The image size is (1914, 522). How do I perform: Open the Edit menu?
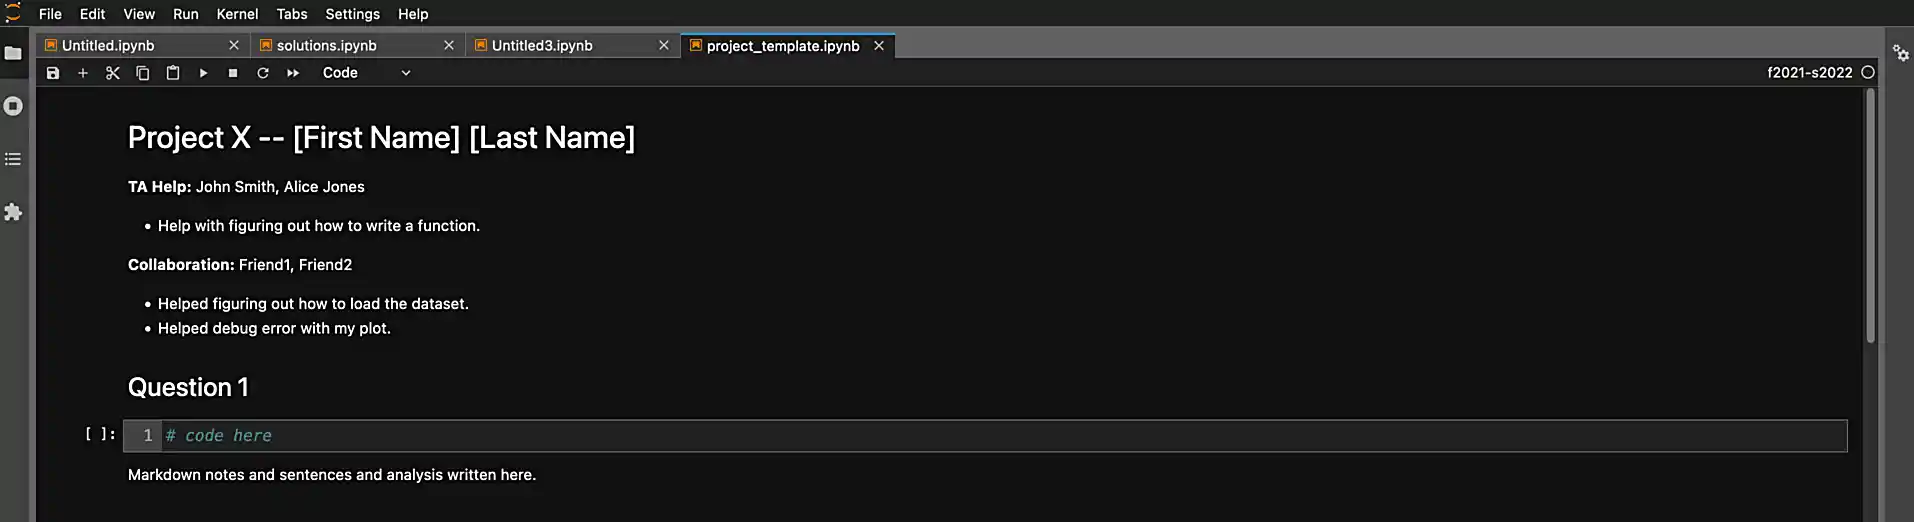(92, 14)
